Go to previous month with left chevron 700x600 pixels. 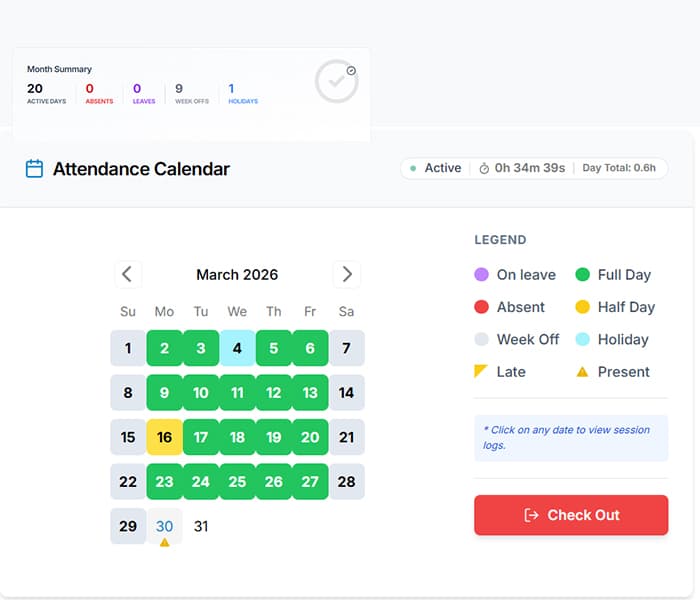[128, 274]
